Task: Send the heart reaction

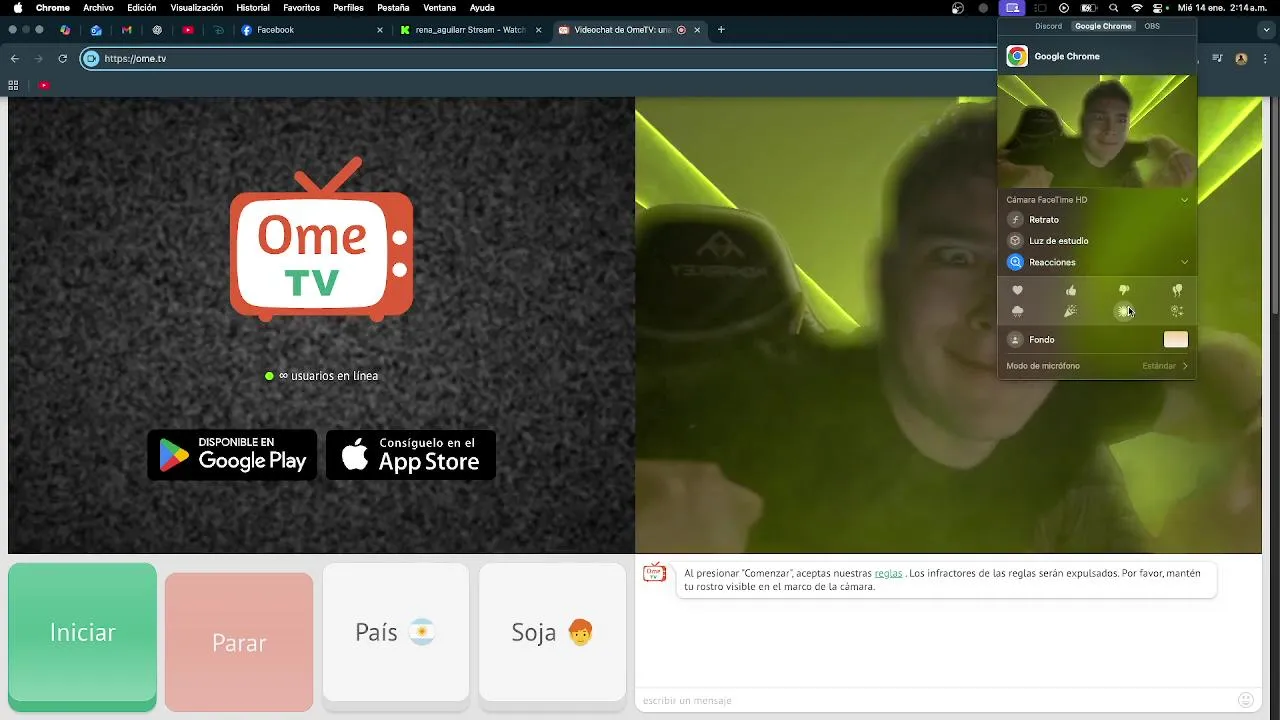Action: 1018,290
